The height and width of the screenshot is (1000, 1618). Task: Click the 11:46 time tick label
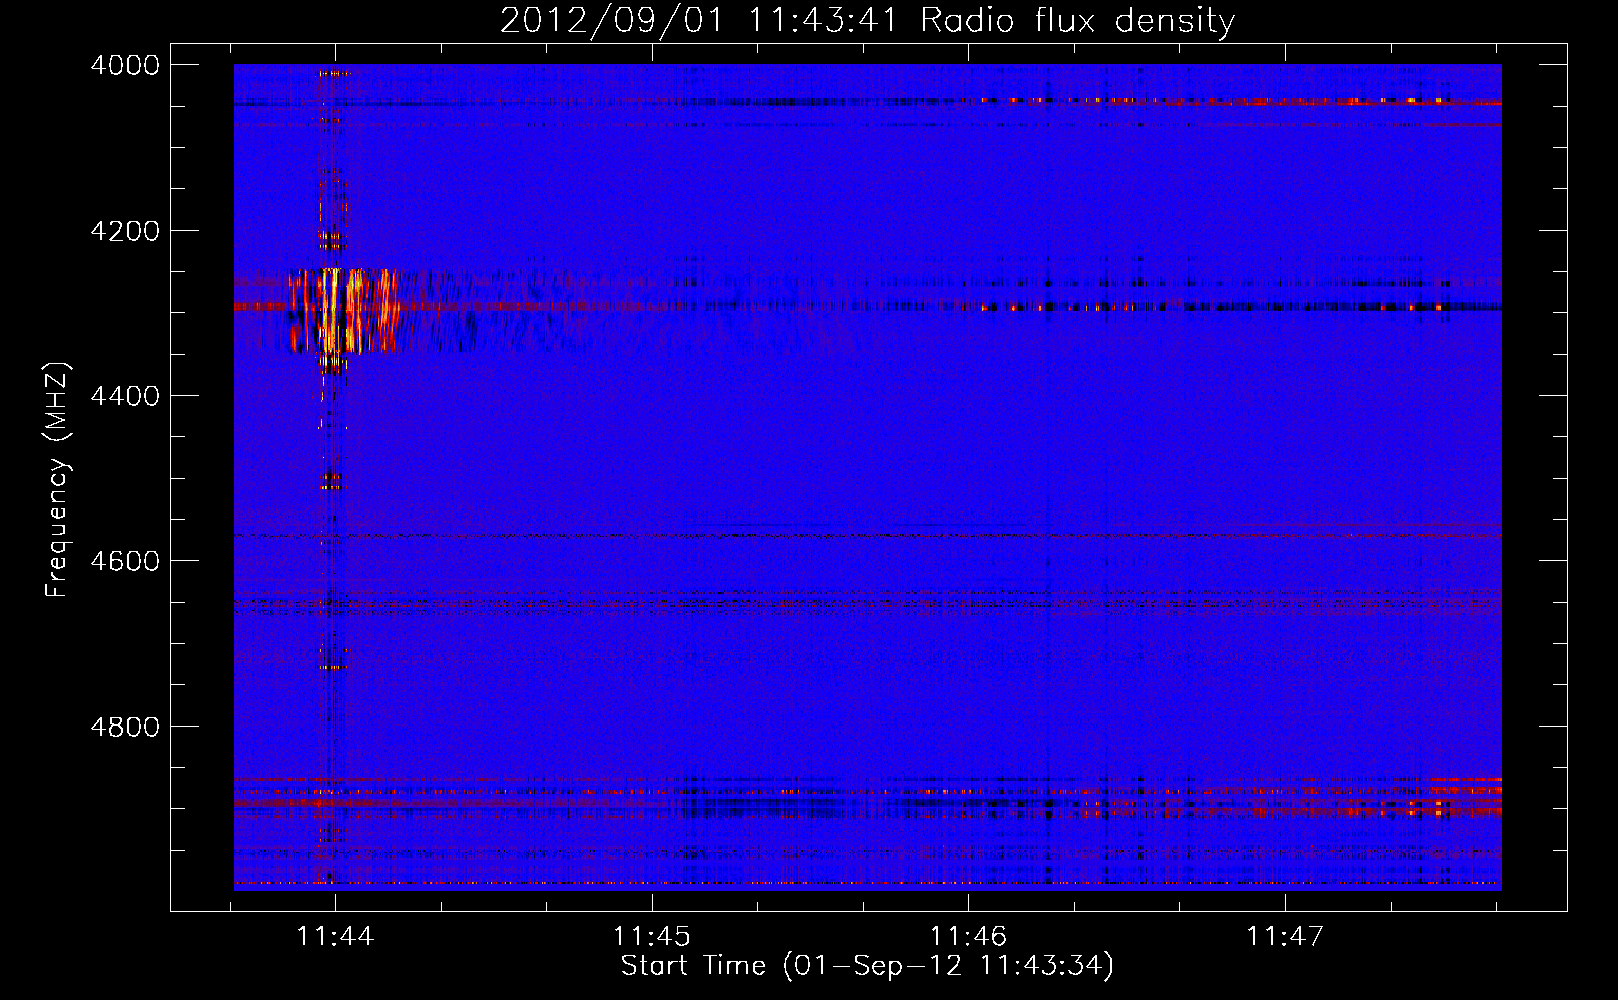(x=968, y=936)
